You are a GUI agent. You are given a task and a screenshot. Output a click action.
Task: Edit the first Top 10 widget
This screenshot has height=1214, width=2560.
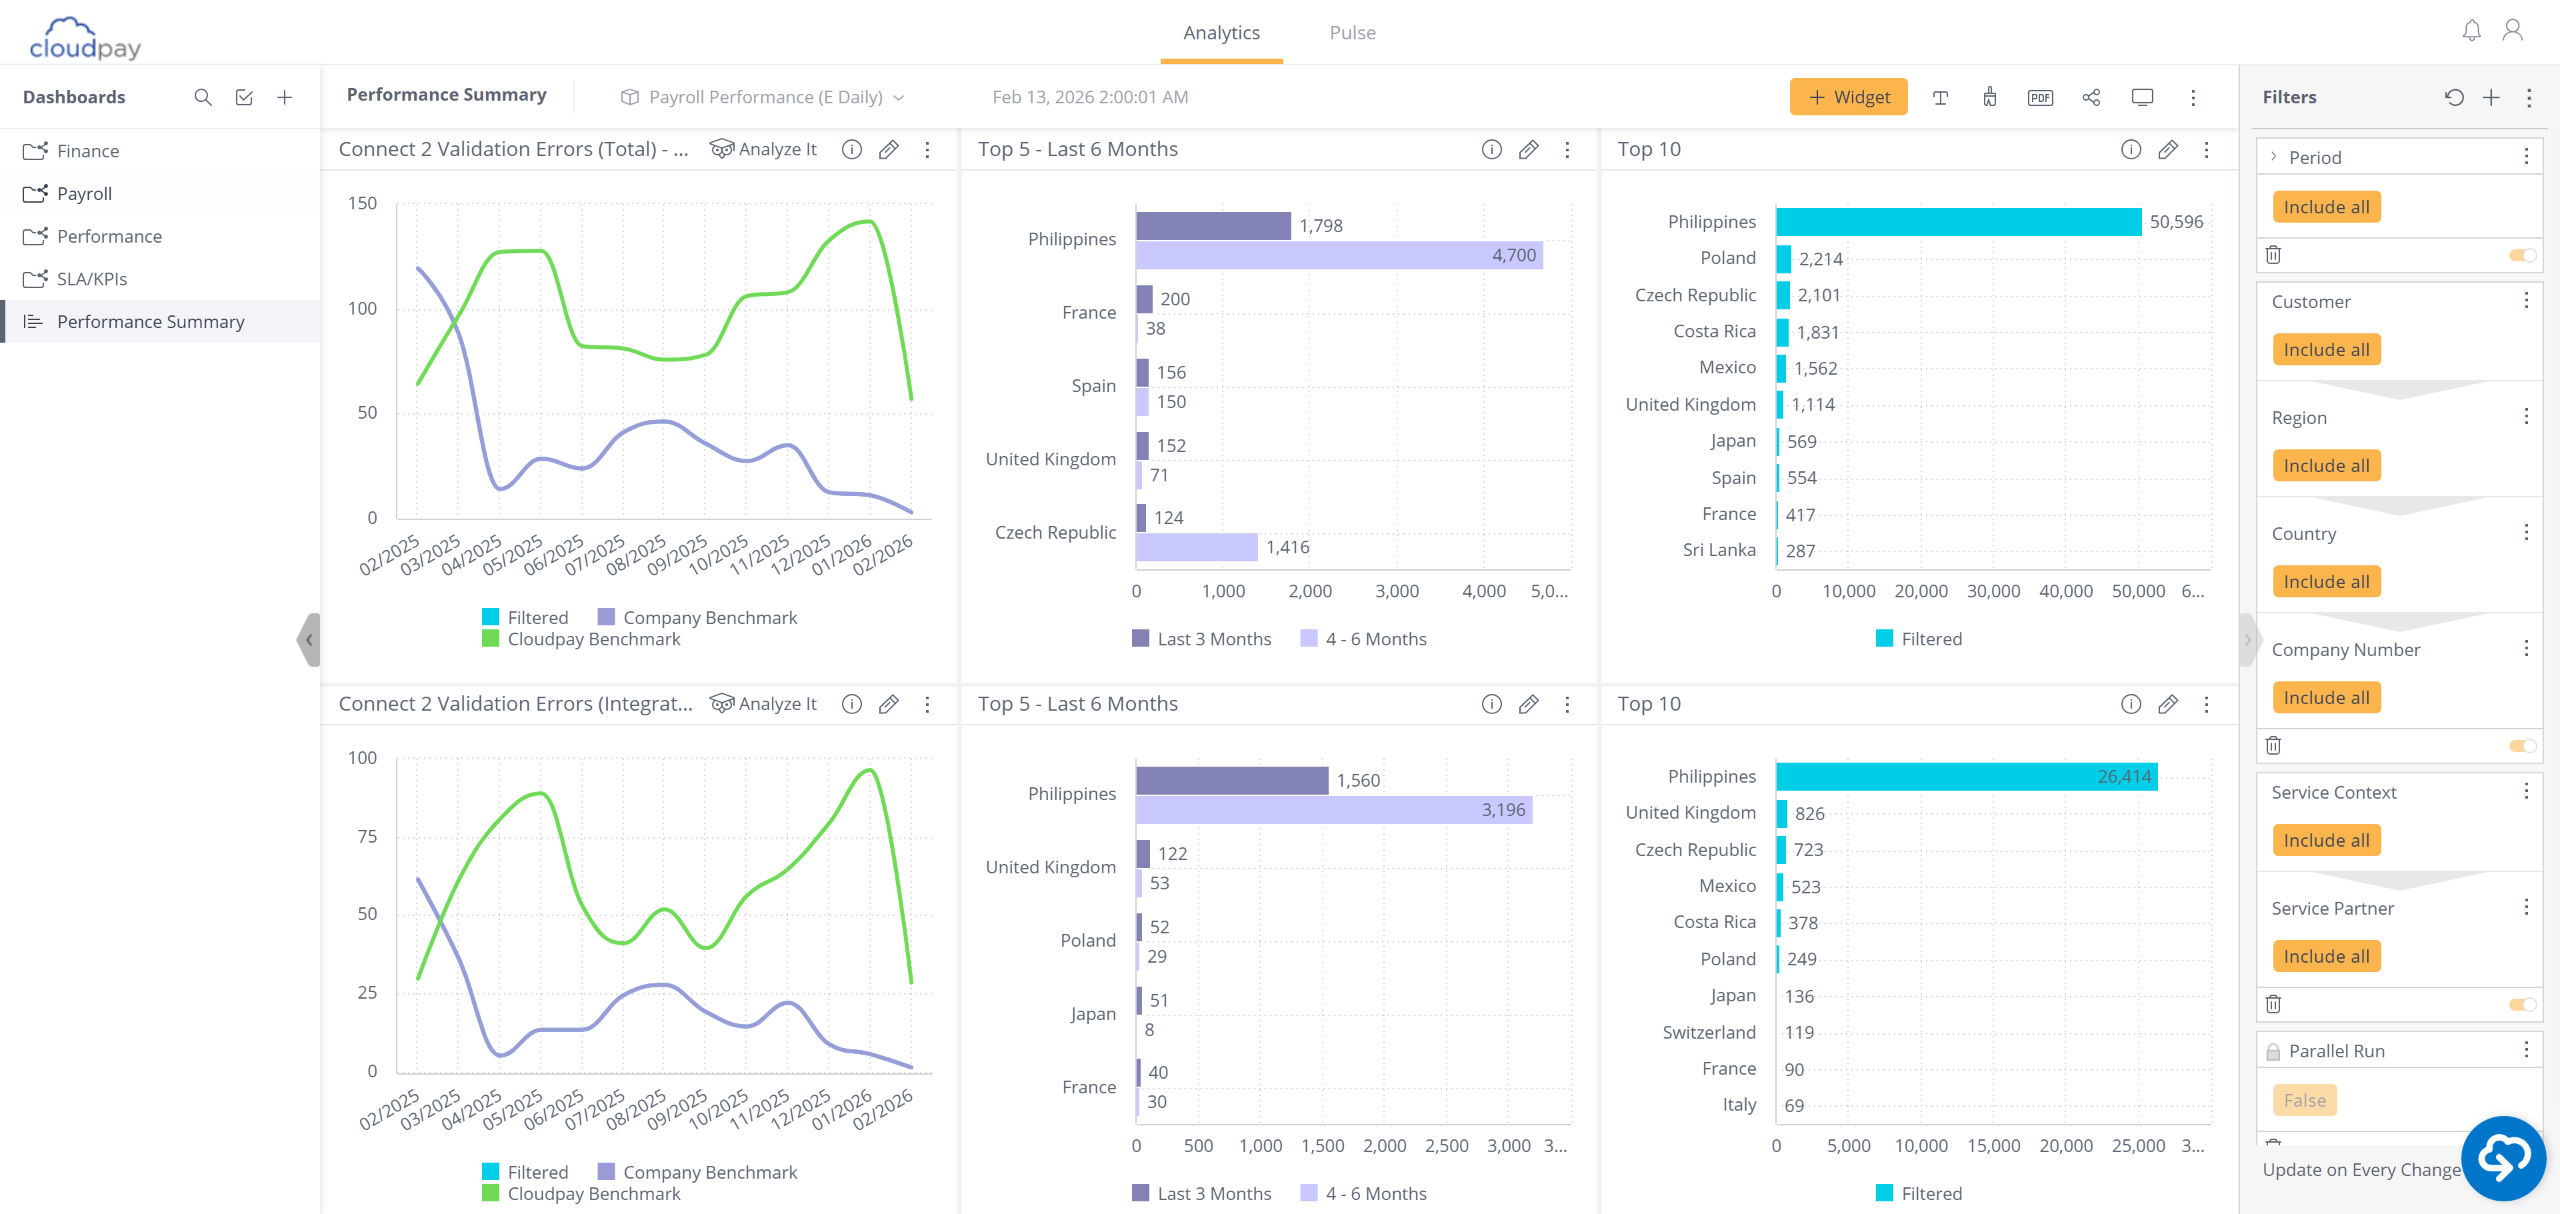[x=2168, y=149]
